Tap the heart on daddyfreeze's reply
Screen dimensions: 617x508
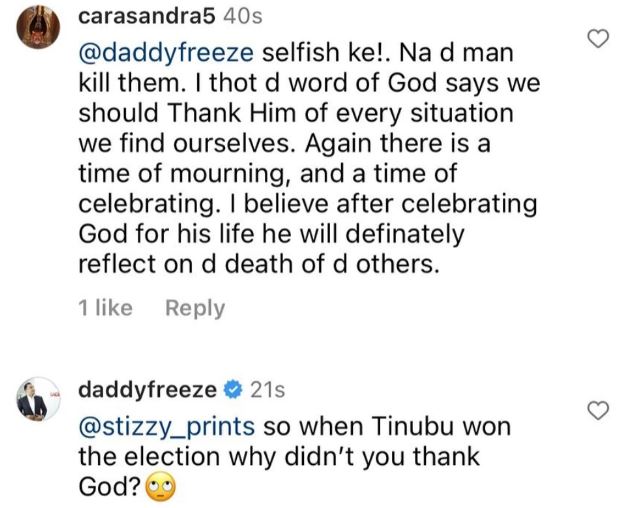coord(598,409)
